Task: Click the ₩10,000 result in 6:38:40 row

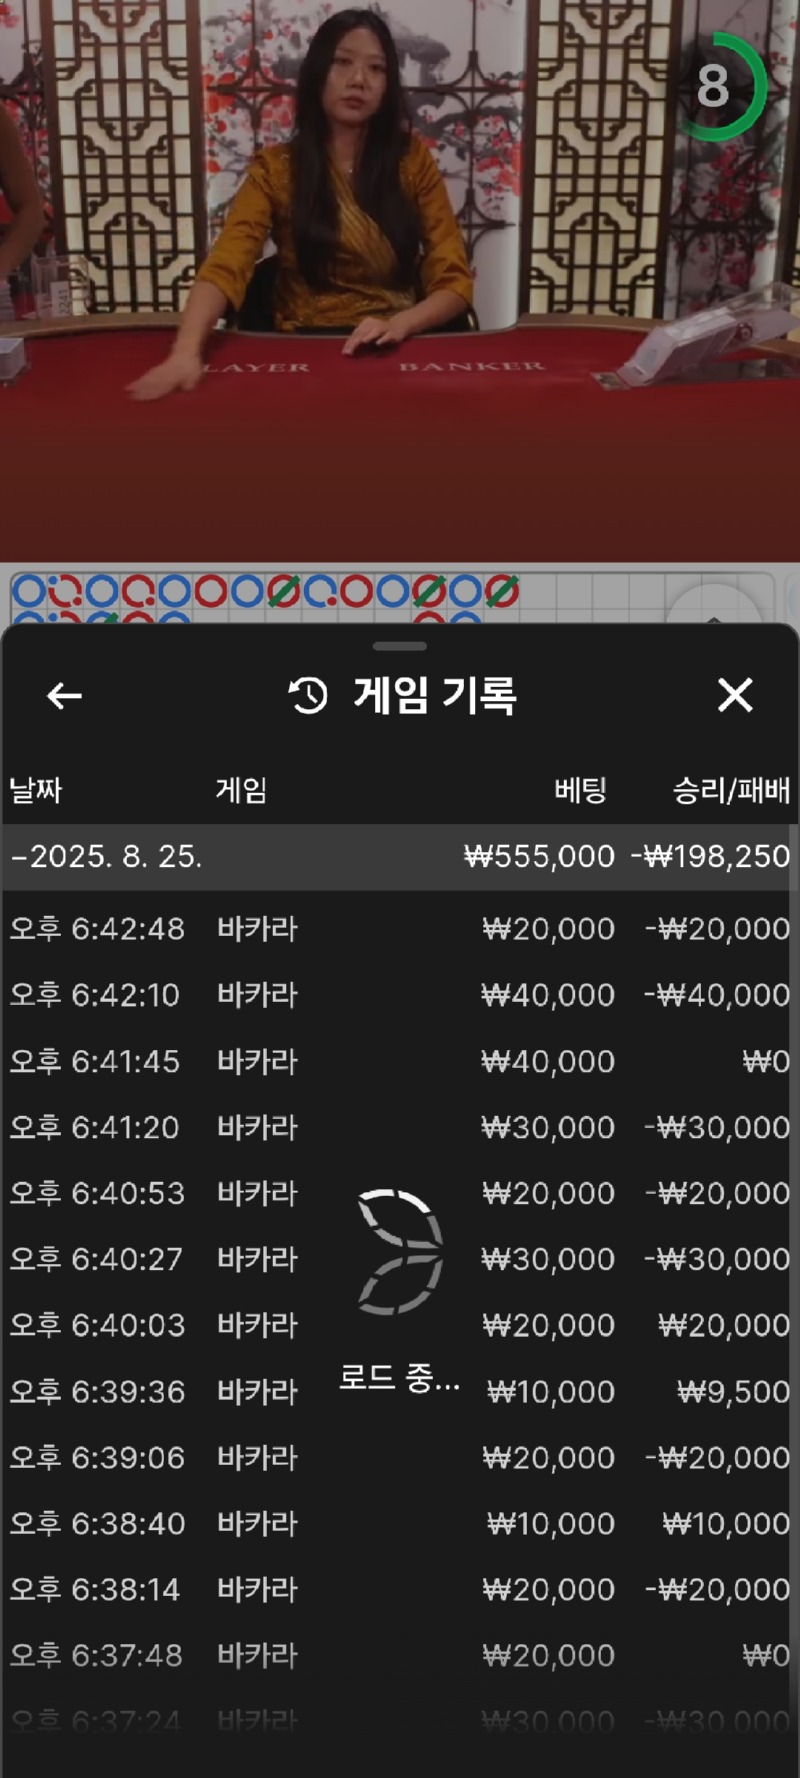Action: 726,1523
